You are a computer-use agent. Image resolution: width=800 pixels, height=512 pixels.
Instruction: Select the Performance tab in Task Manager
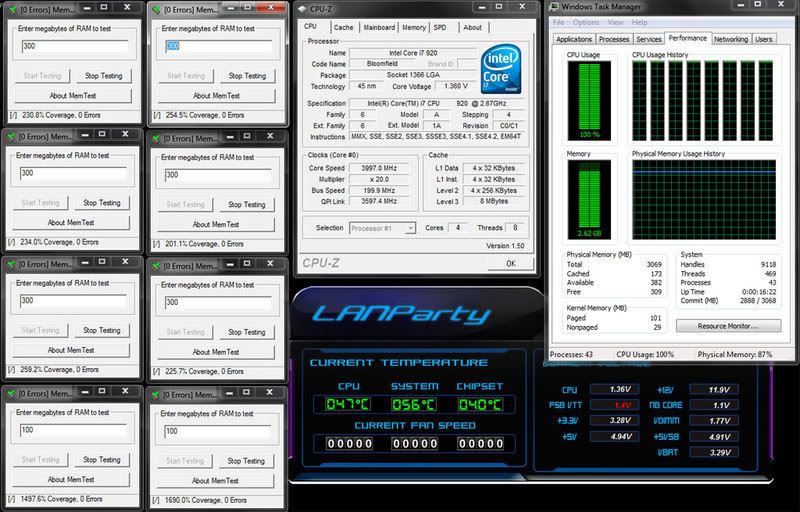tap(688, 38)
